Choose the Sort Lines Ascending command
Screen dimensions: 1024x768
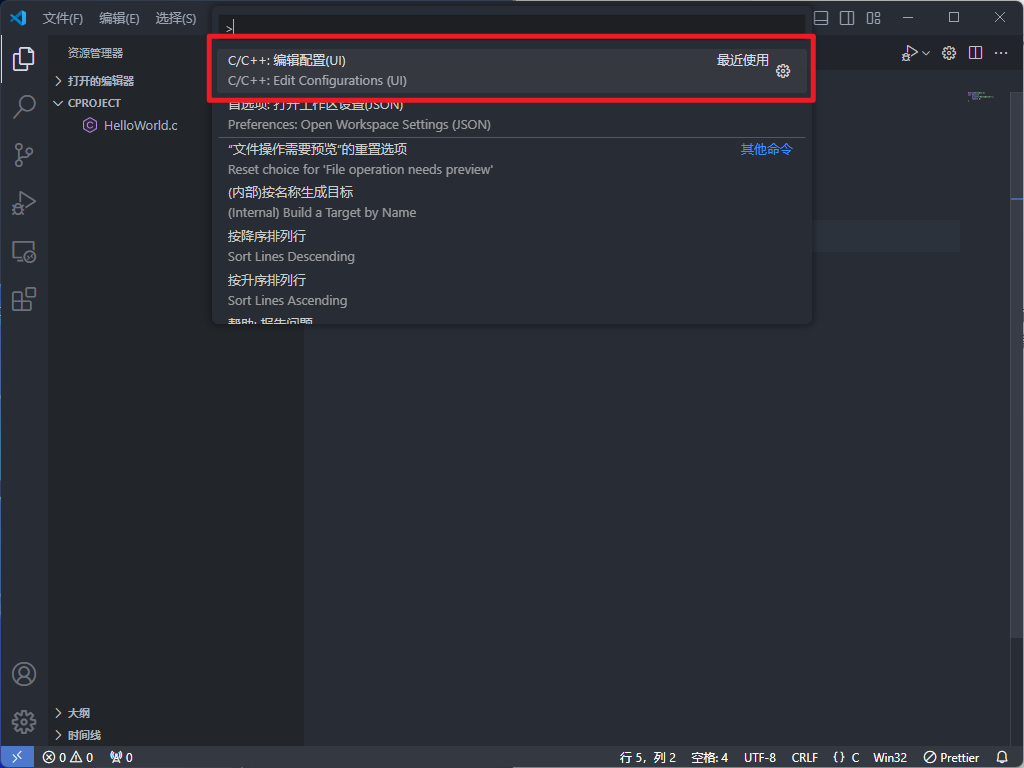[x=512, y=290]
